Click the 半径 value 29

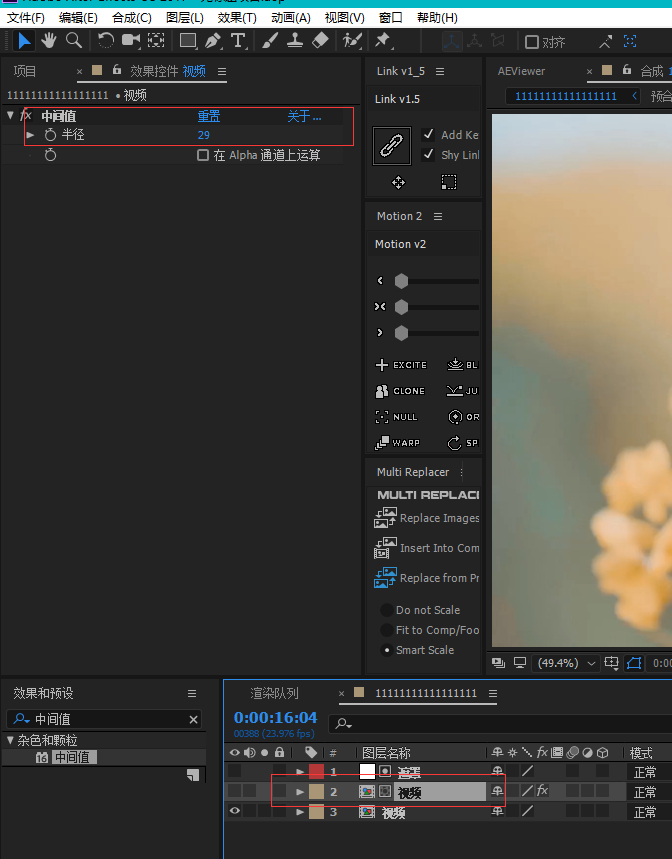coord(204,135)
